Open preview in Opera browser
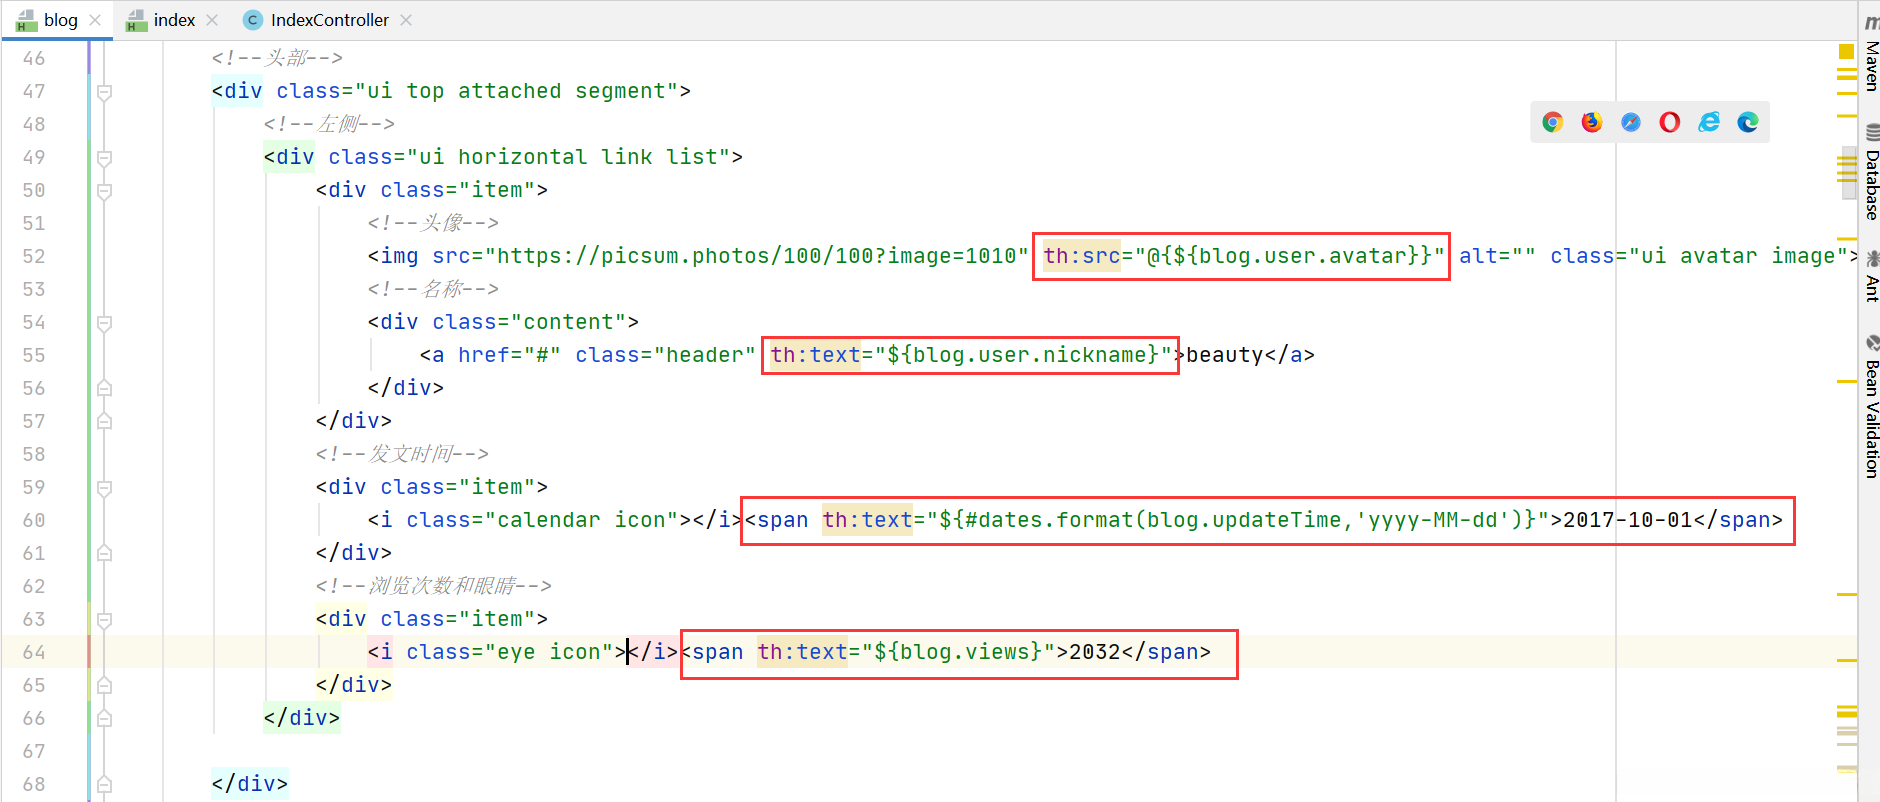The width and height of the screenshot is (1880, 802). [1670, 122]
